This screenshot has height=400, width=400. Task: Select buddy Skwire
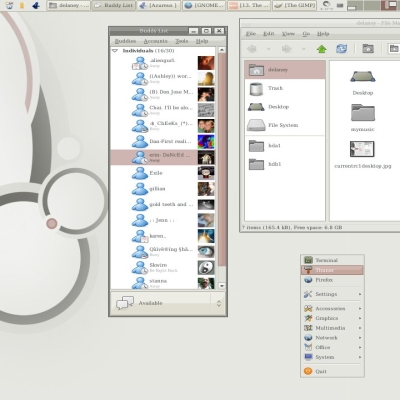tap(163, 267)
